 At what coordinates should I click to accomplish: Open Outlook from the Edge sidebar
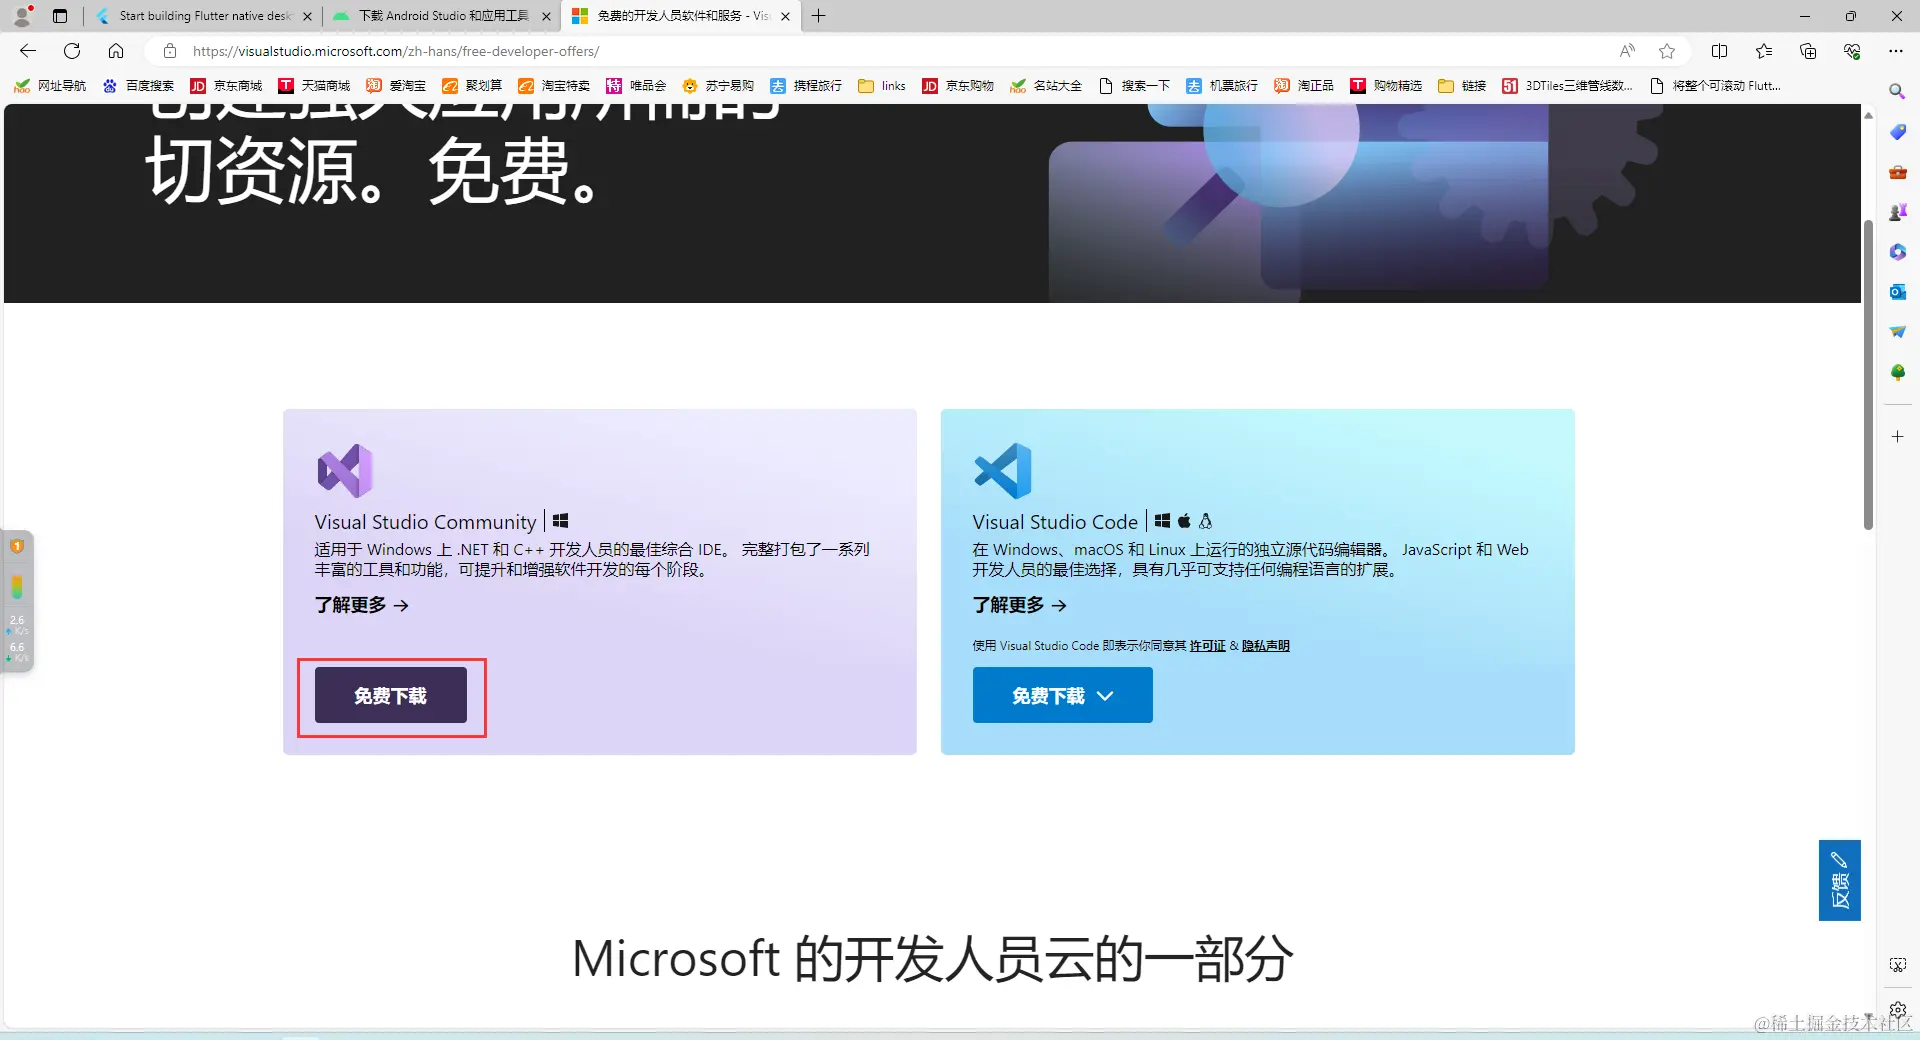pos(1897,291)
